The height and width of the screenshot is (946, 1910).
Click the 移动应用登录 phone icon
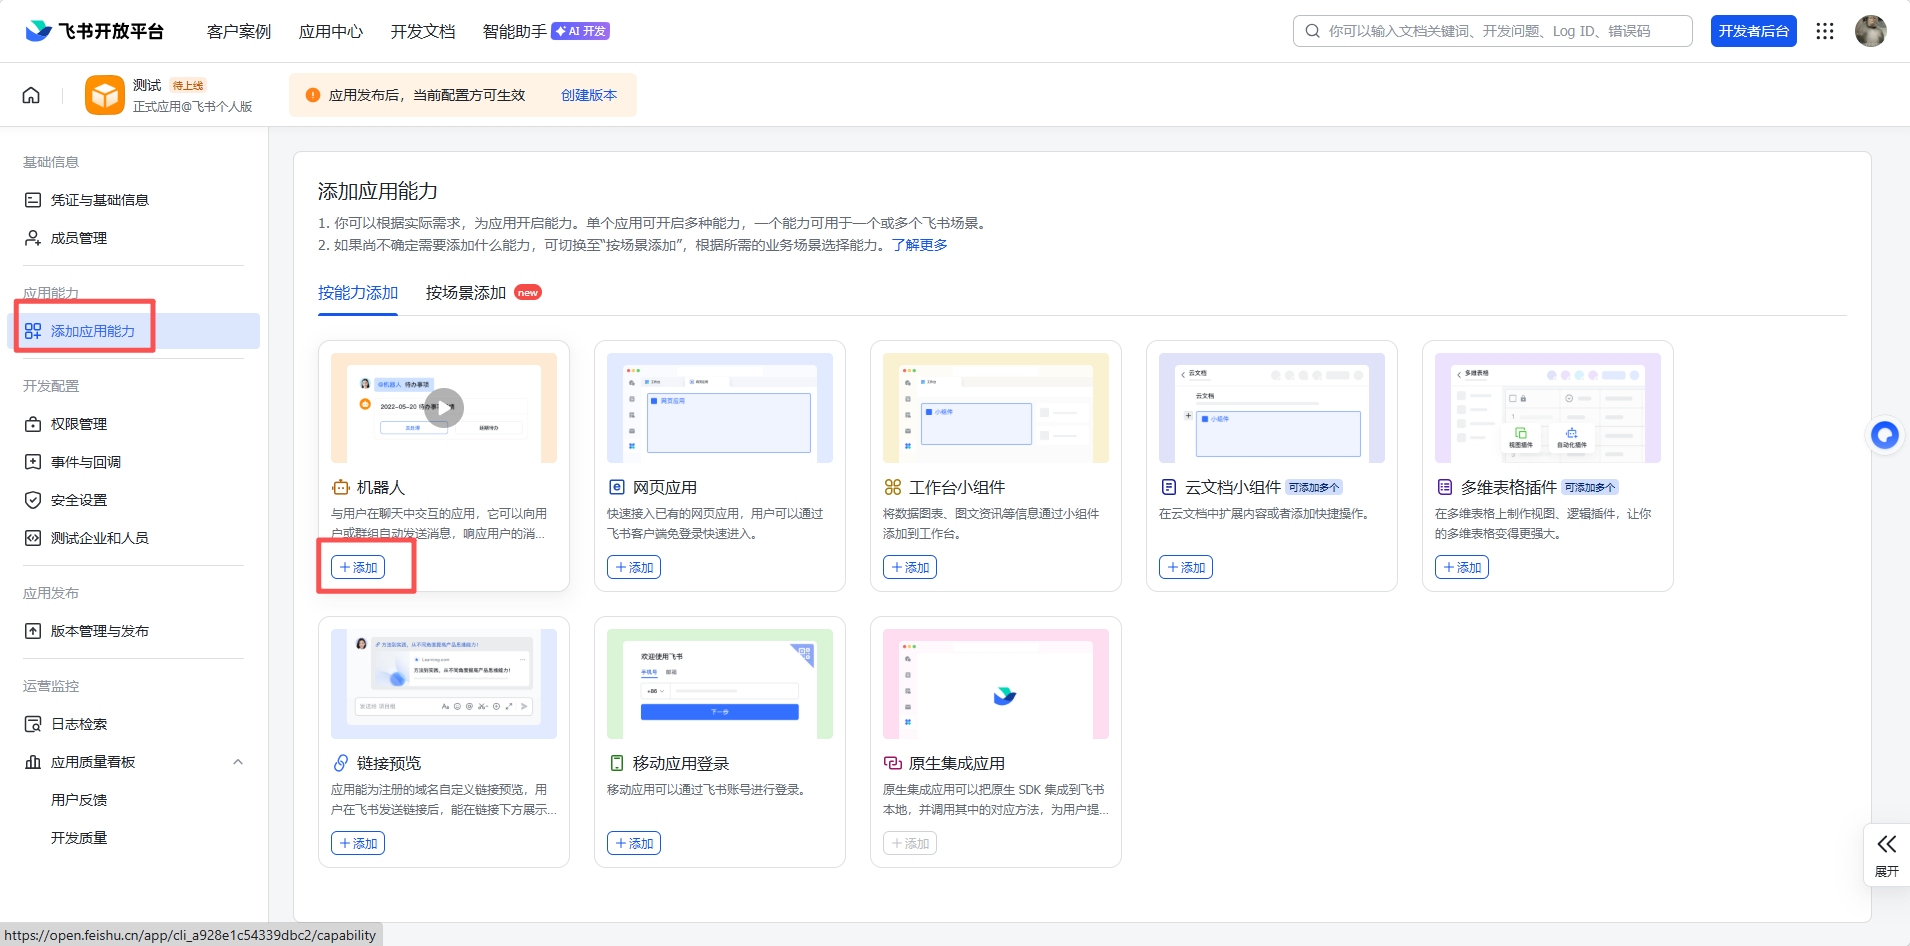(x=617, y=763)
